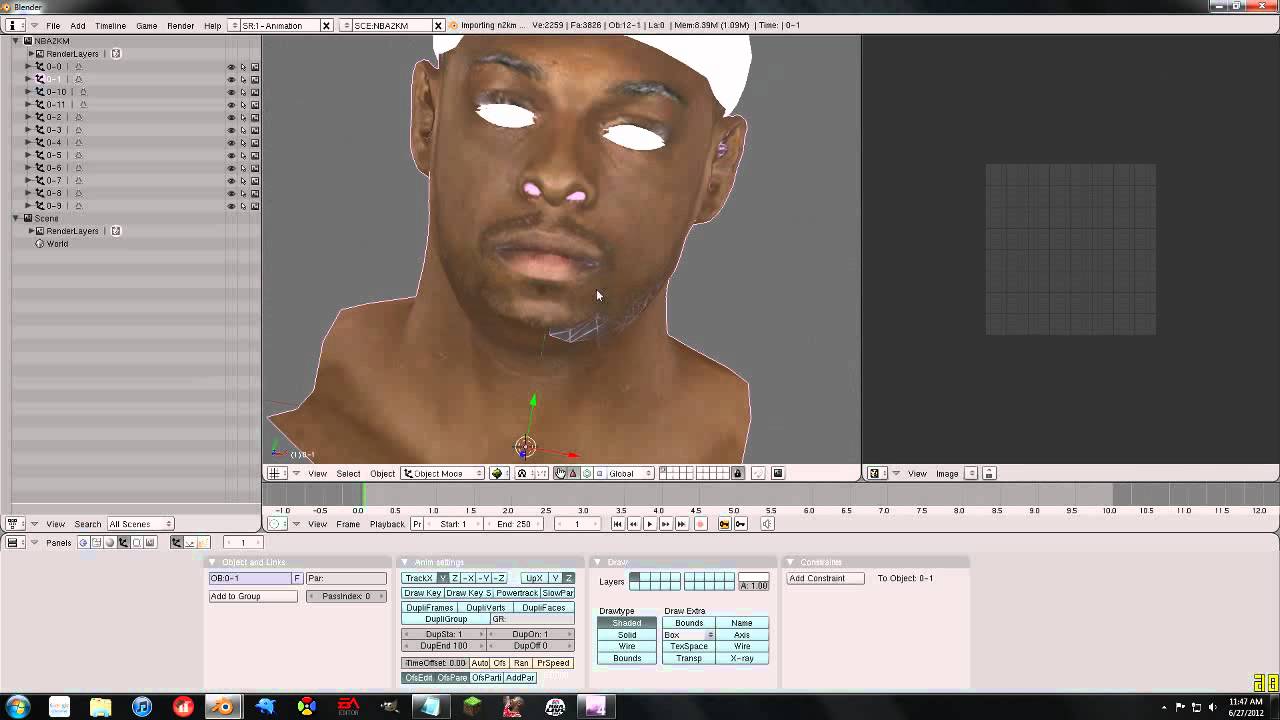This screenshot has height=720, width=1280.
Task: Toggle the layer lock icon in 3D header
Action: coord(738,473)
